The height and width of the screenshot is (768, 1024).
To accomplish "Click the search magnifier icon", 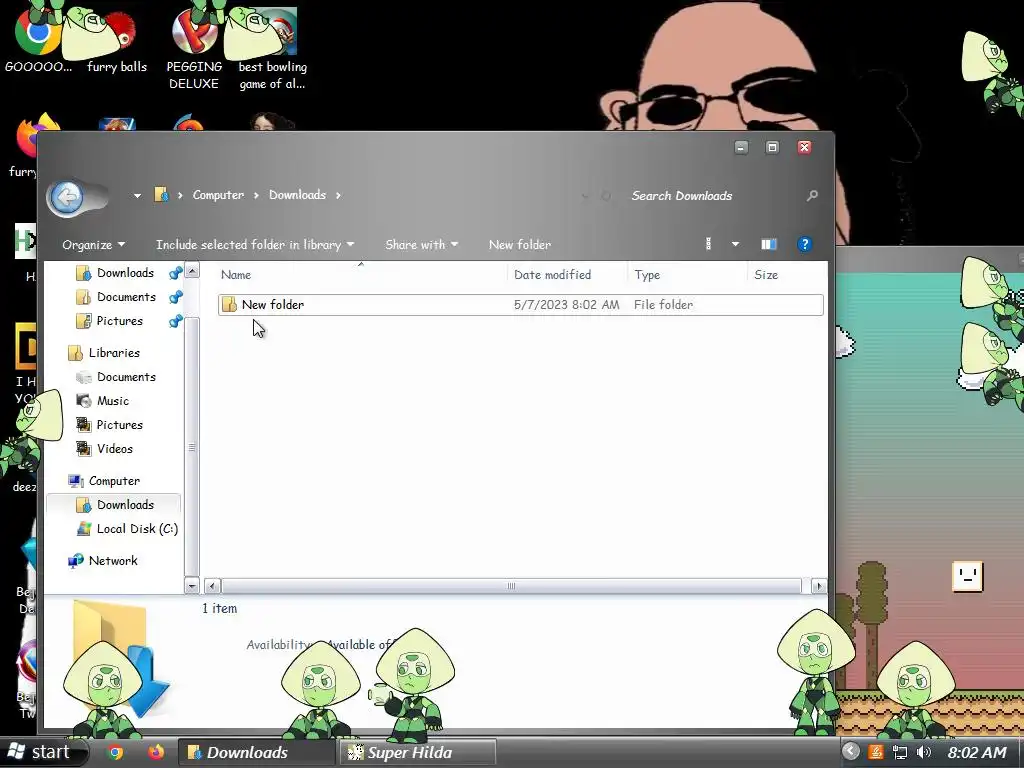I will tap(812, 195).
